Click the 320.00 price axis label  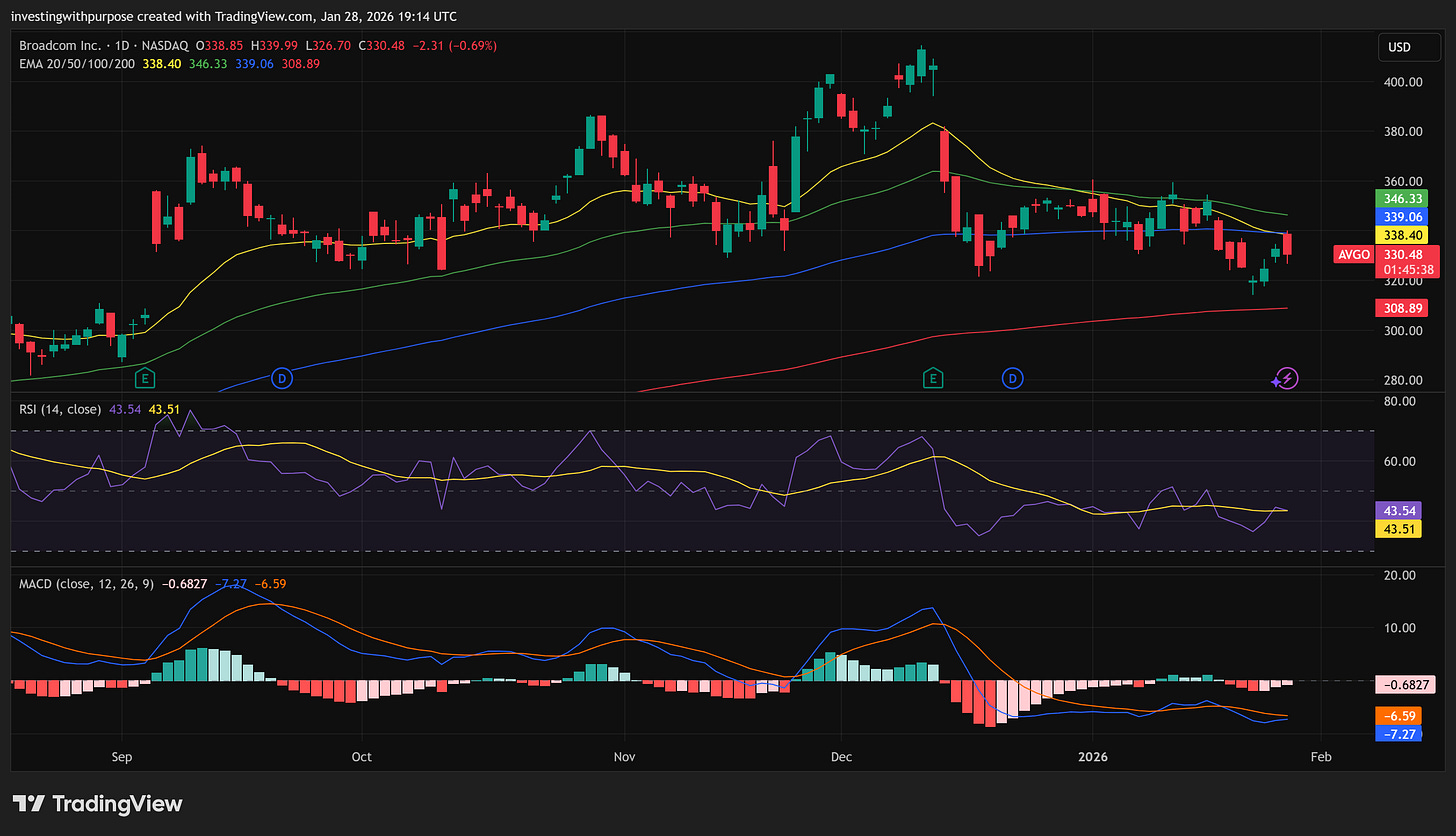coord(1402,281)
